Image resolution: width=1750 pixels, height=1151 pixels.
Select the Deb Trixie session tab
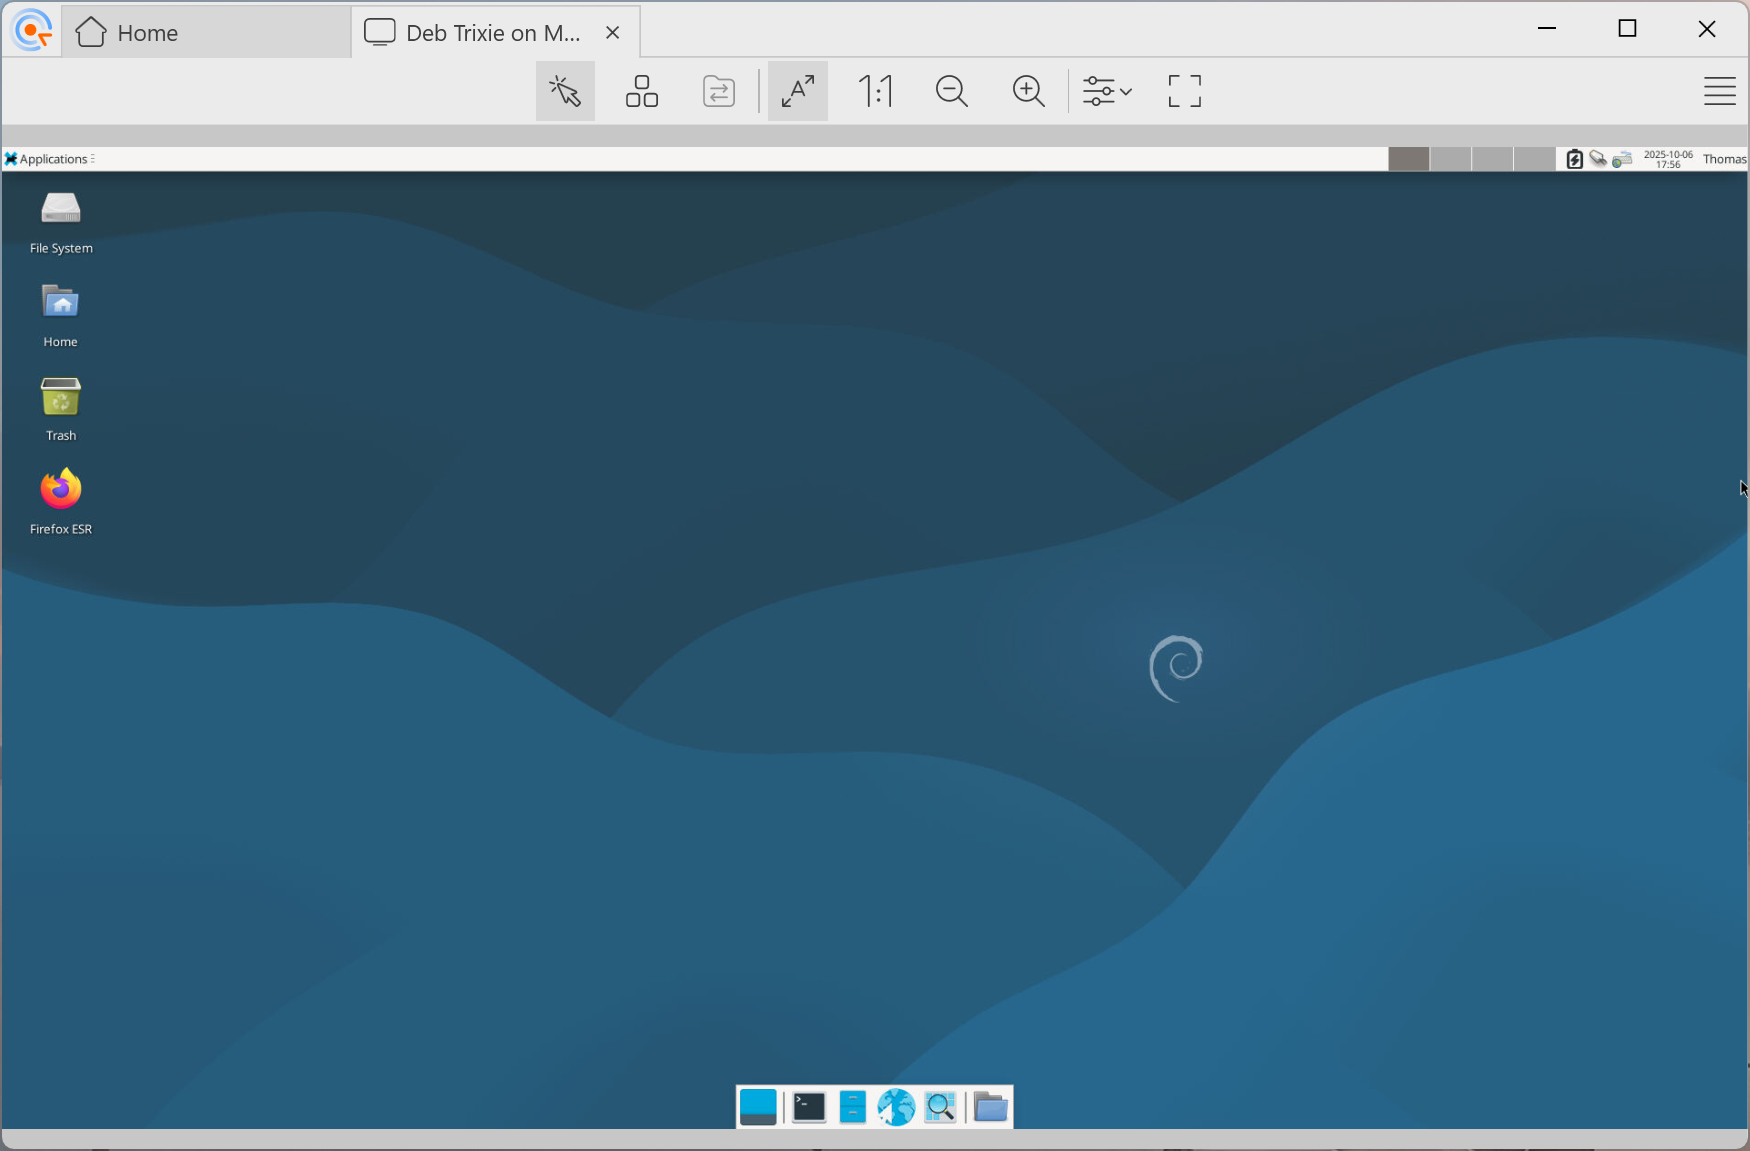click(x=480, y=31)
